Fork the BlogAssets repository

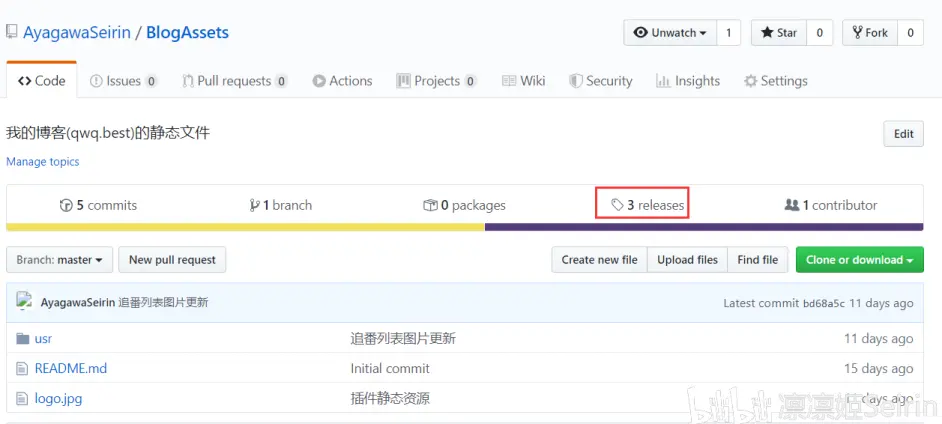[x=869, y=33]
